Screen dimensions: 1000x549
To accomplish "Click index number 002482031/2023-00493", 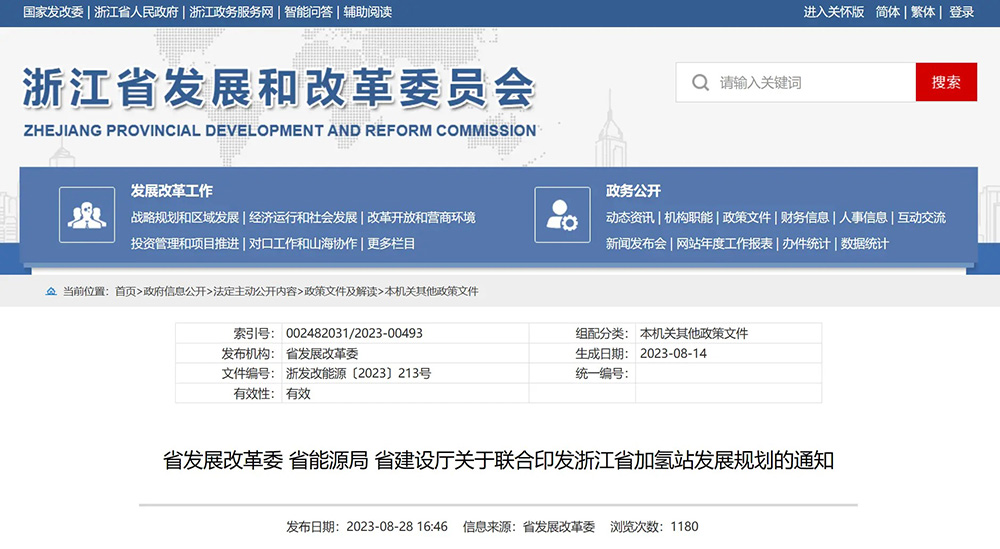I will click(x=354, y=333).
